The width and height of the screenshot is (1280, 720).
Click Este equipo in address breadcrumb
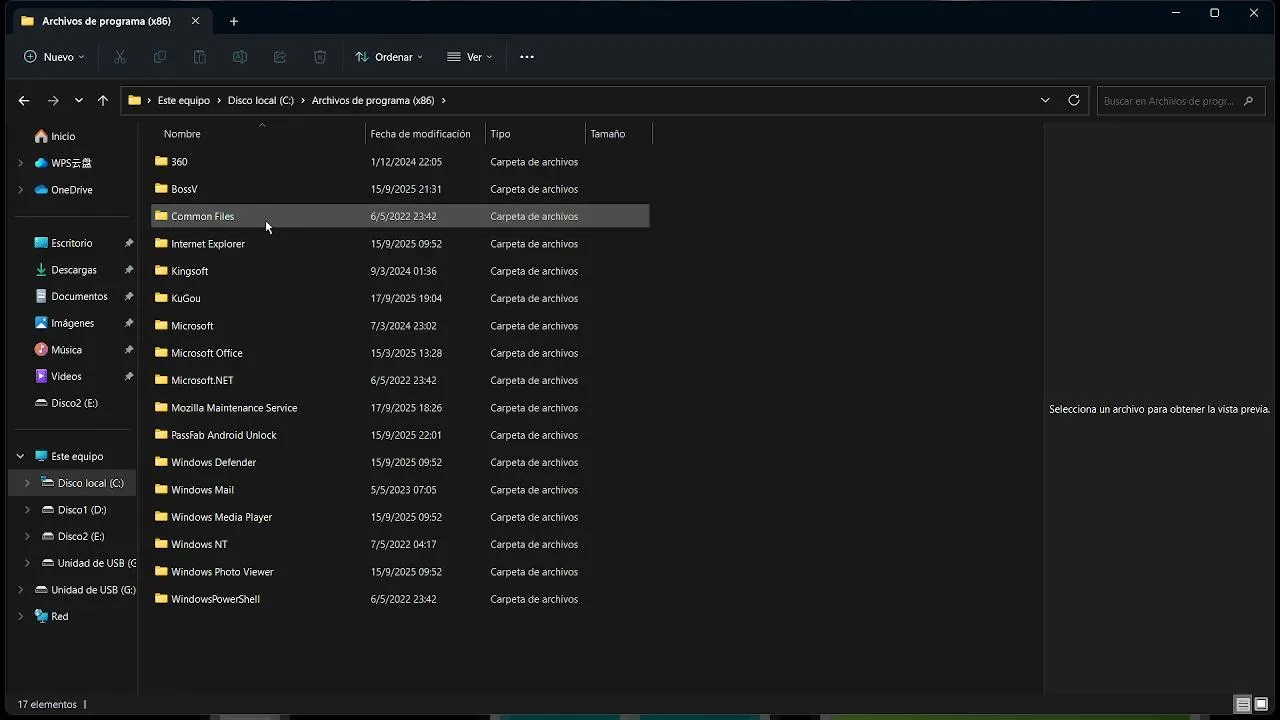point(184,101)
